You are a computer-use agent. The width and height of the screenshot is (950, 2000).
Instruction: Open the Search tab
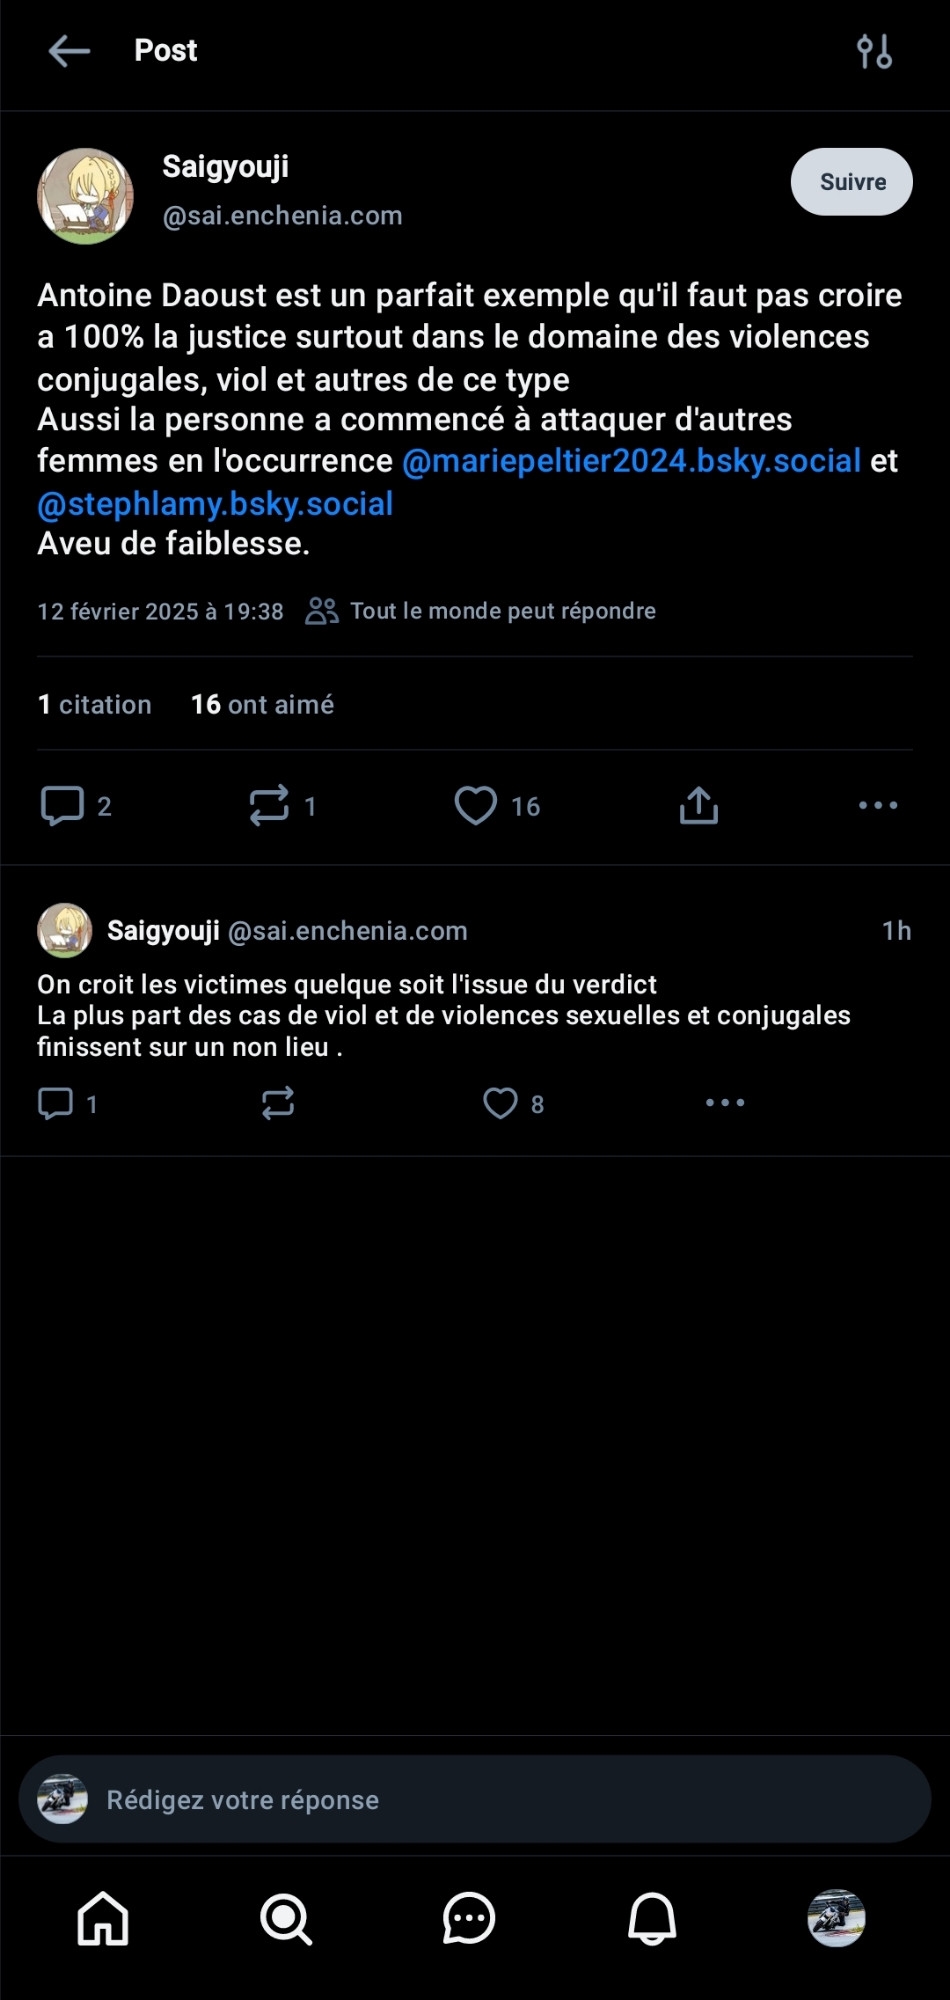[286, 1919]
